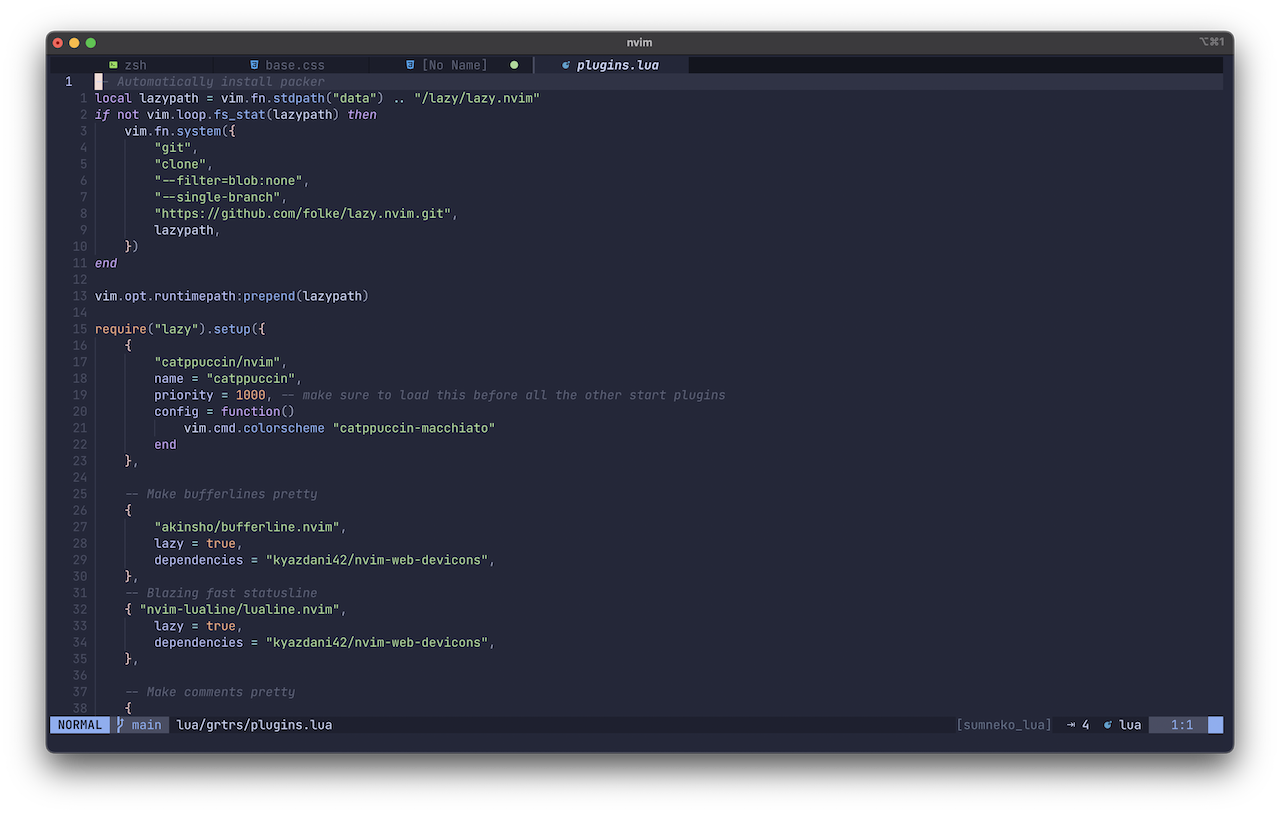This screenshot has width=1280, height=814.
Task: Click the git branch icon in the statusline
Action: 120,725
